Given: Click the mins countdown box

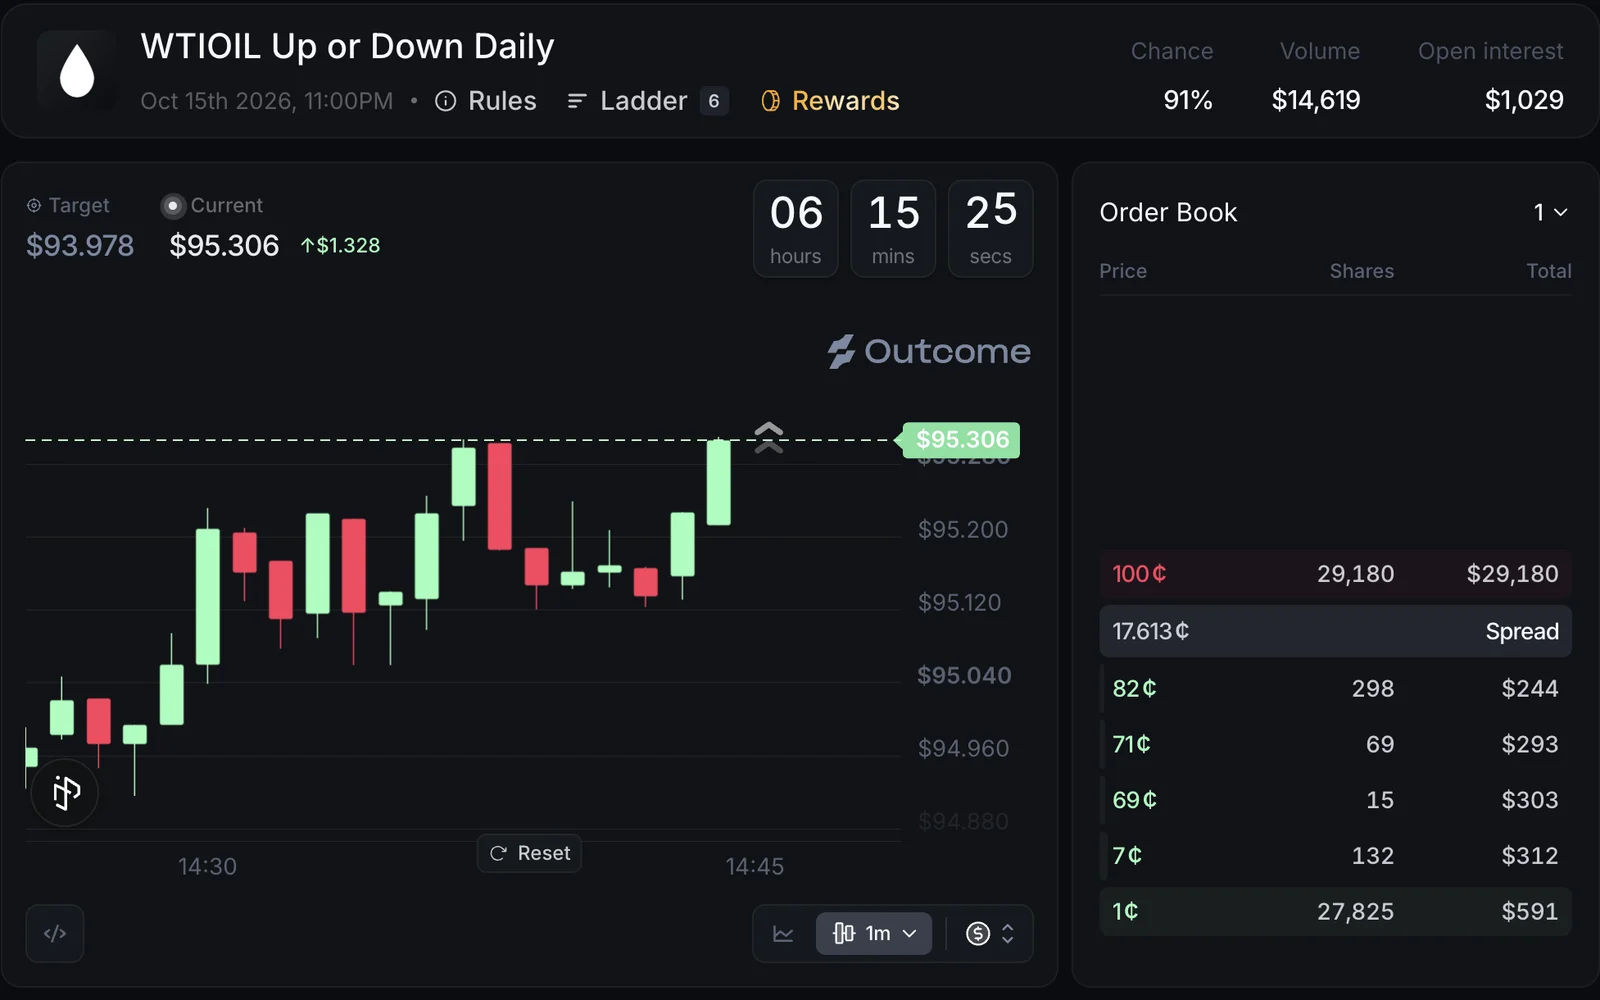Looking at the screenshot, I should pos(893,229).
